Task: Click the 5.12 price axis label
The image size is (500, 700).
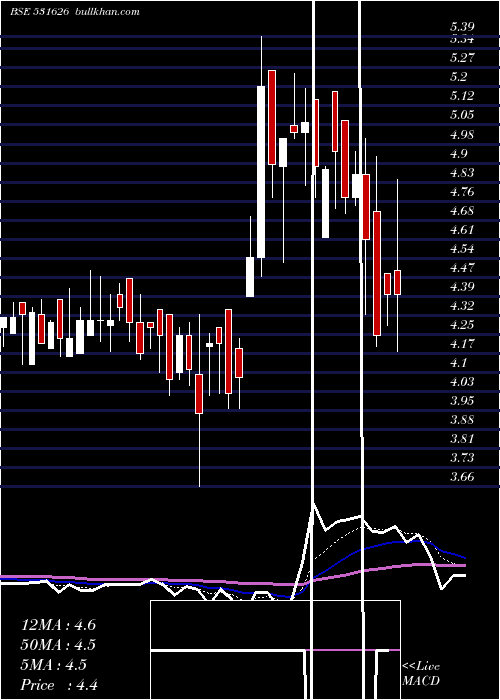Action: point(462,96)
